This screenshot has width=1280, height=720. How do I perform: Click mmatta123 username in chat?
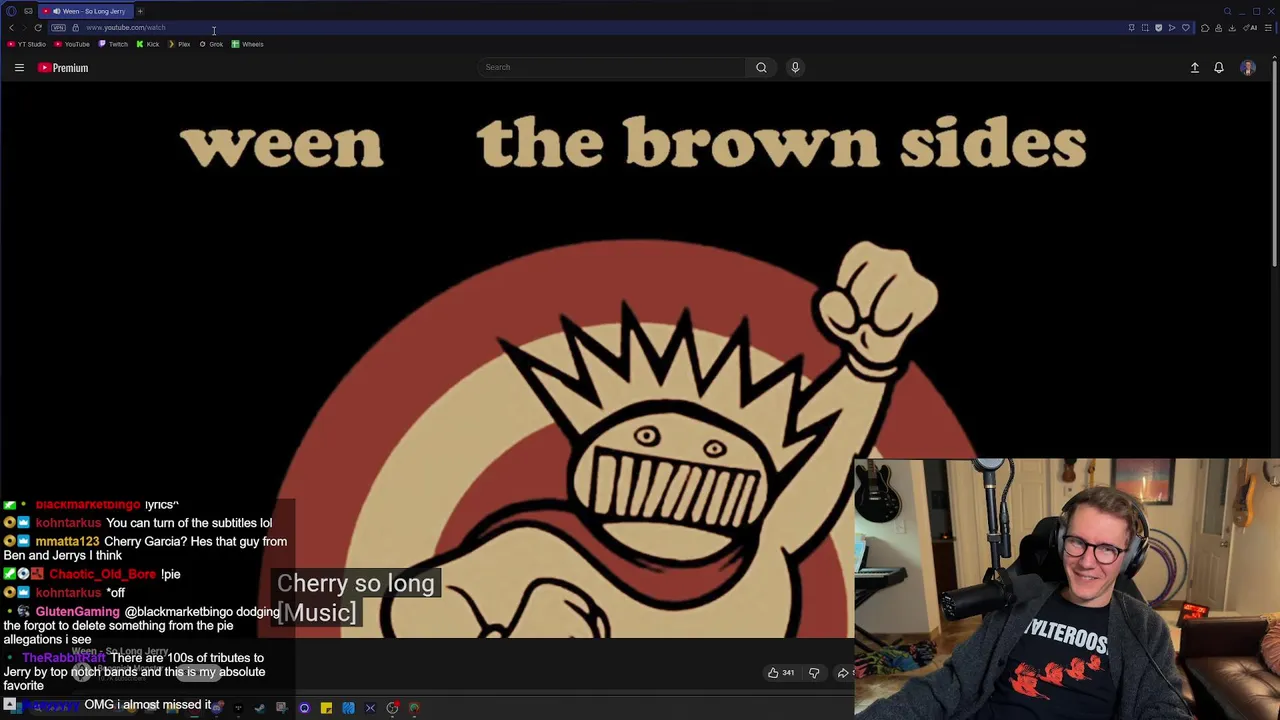(67, 542)
